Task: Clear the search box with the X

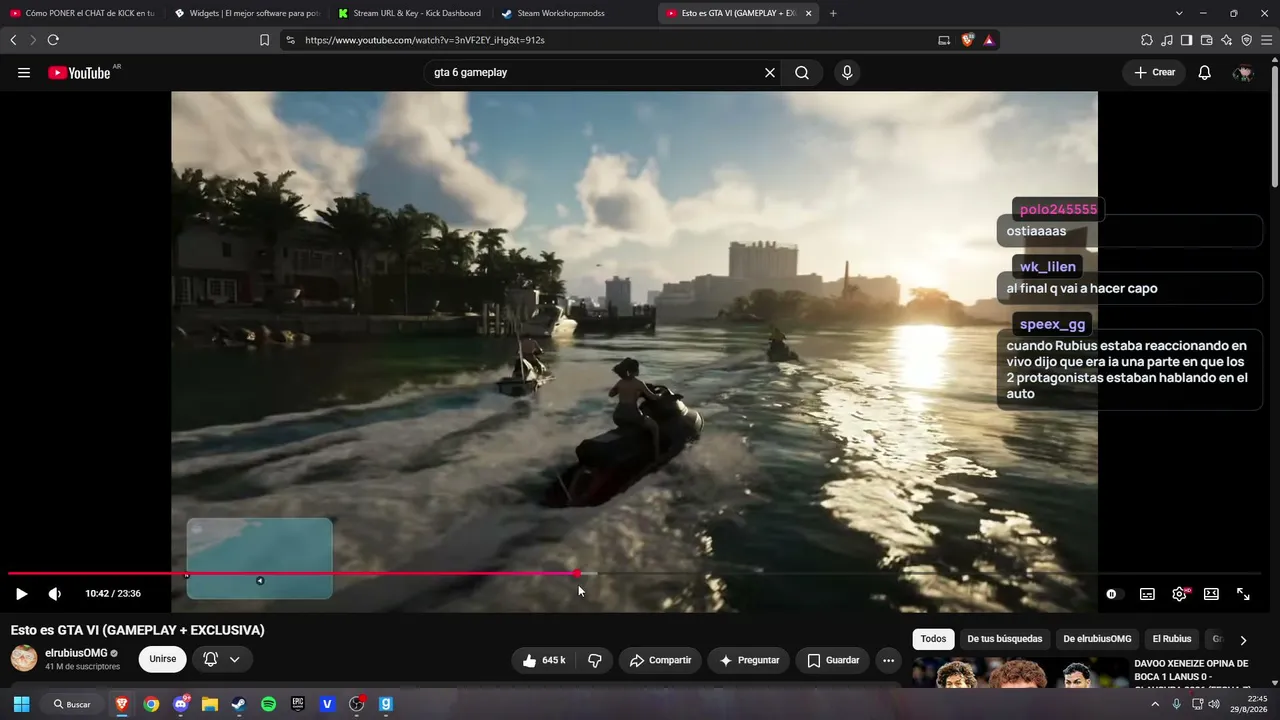Action: (770, 73)
